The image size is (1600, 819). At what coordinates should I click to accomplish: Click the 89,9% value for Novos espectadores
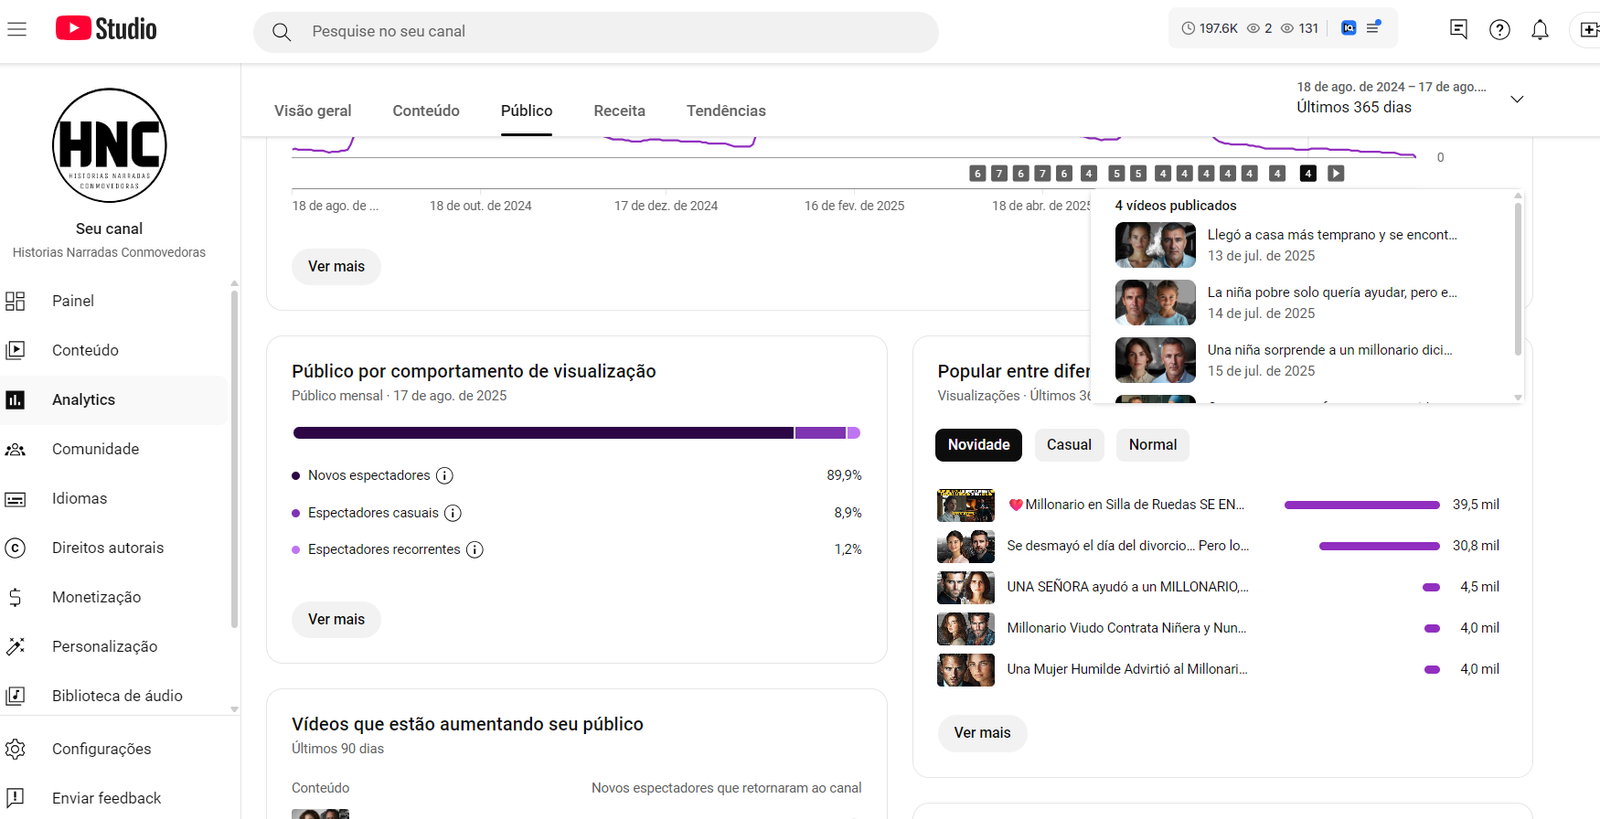click(x=844, y=476)
